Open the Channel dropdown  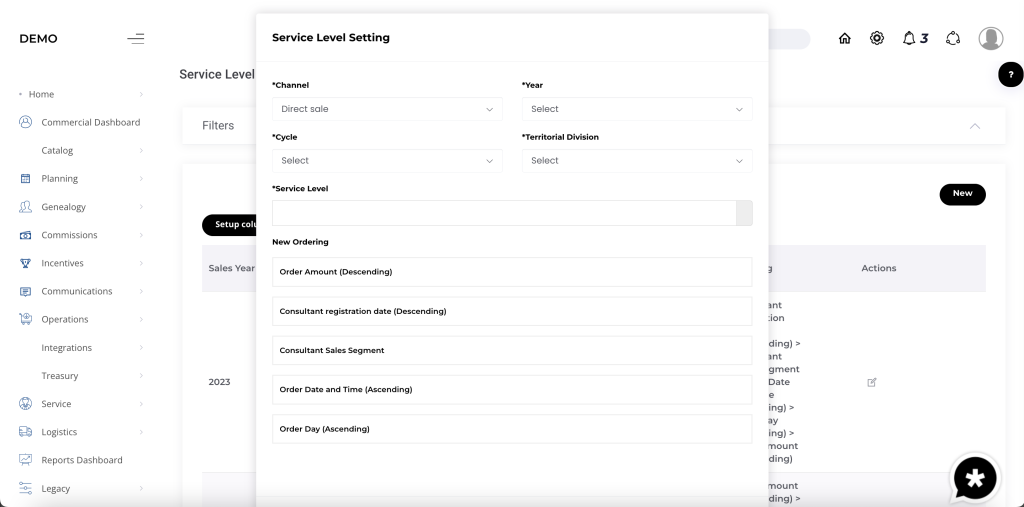coord(387,109)
